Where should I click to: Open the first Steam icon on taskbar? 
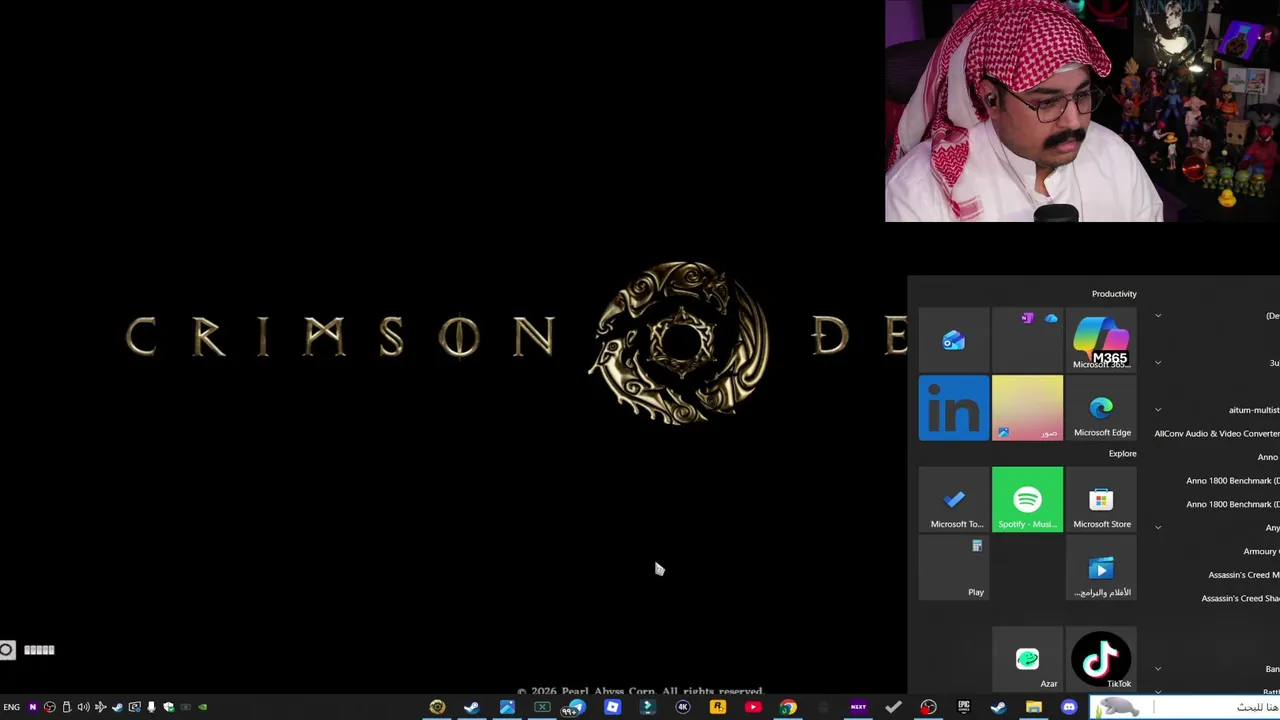coord(471,707)
